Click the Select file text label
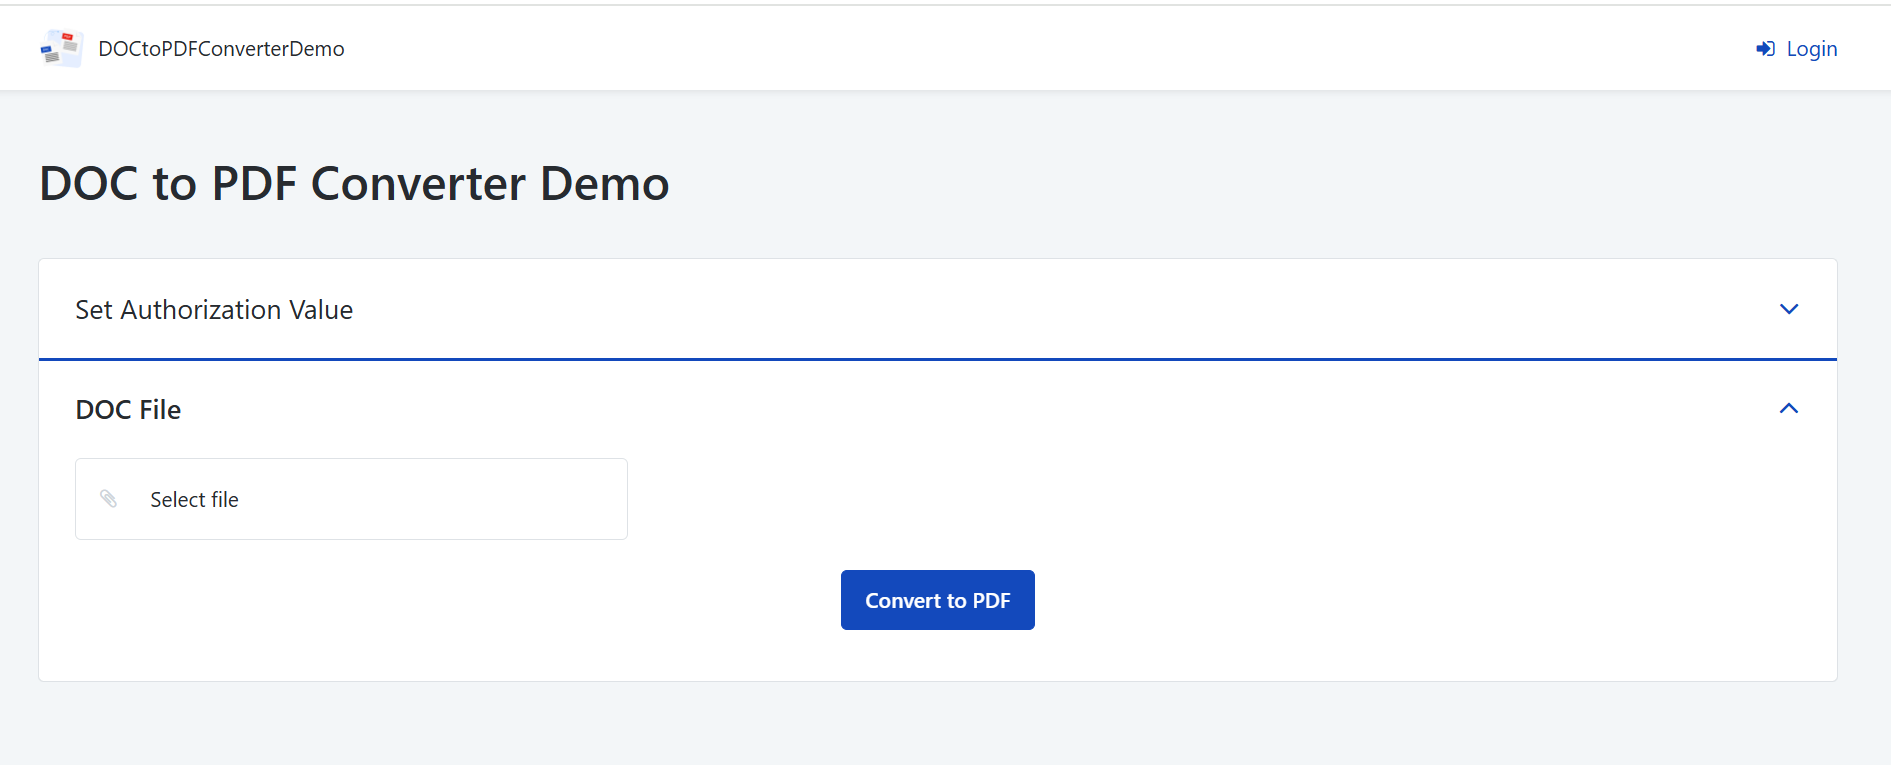This screenshot has width=1891, height=765. 194,499
